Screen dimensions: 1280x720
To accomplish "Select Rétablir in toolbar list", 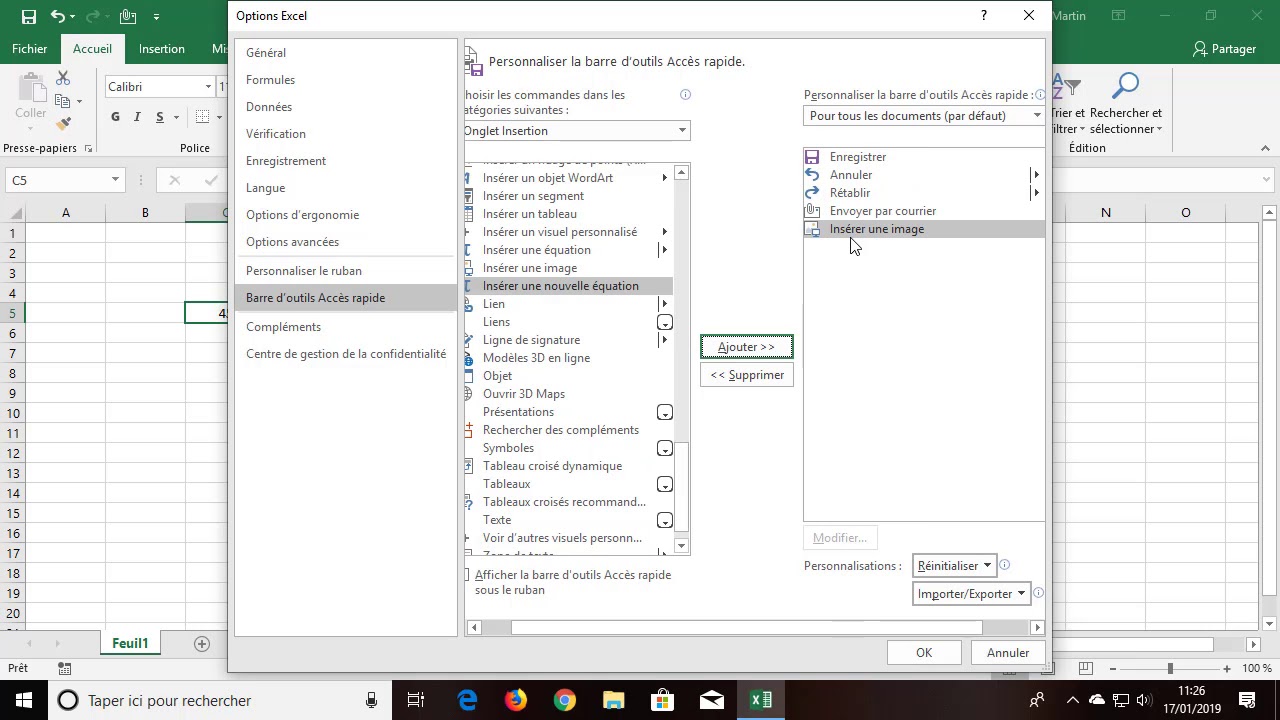I will (x=924, y=193).
